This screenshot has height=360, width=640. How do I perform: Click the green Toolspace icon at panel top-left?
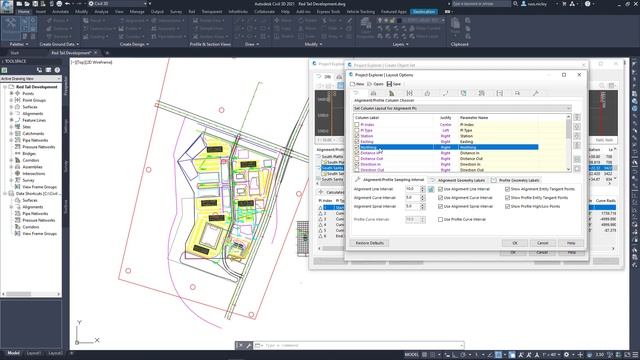coord(4,70)
